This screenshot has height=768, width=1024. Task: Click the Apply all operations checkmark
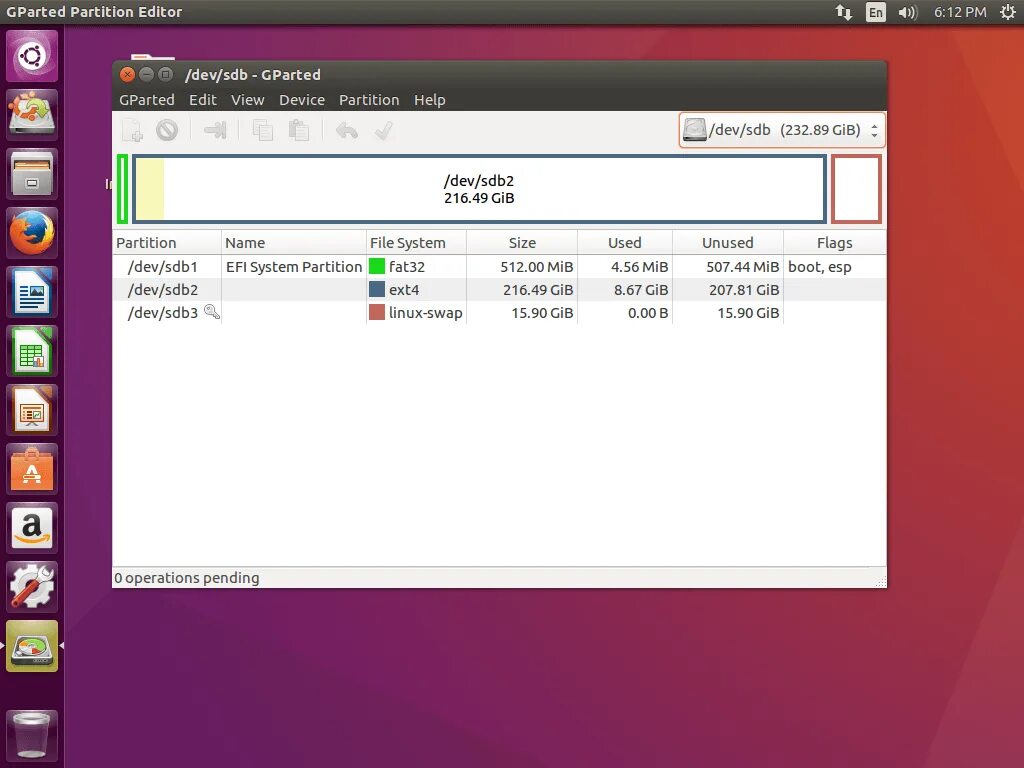(x=383, y=131)
